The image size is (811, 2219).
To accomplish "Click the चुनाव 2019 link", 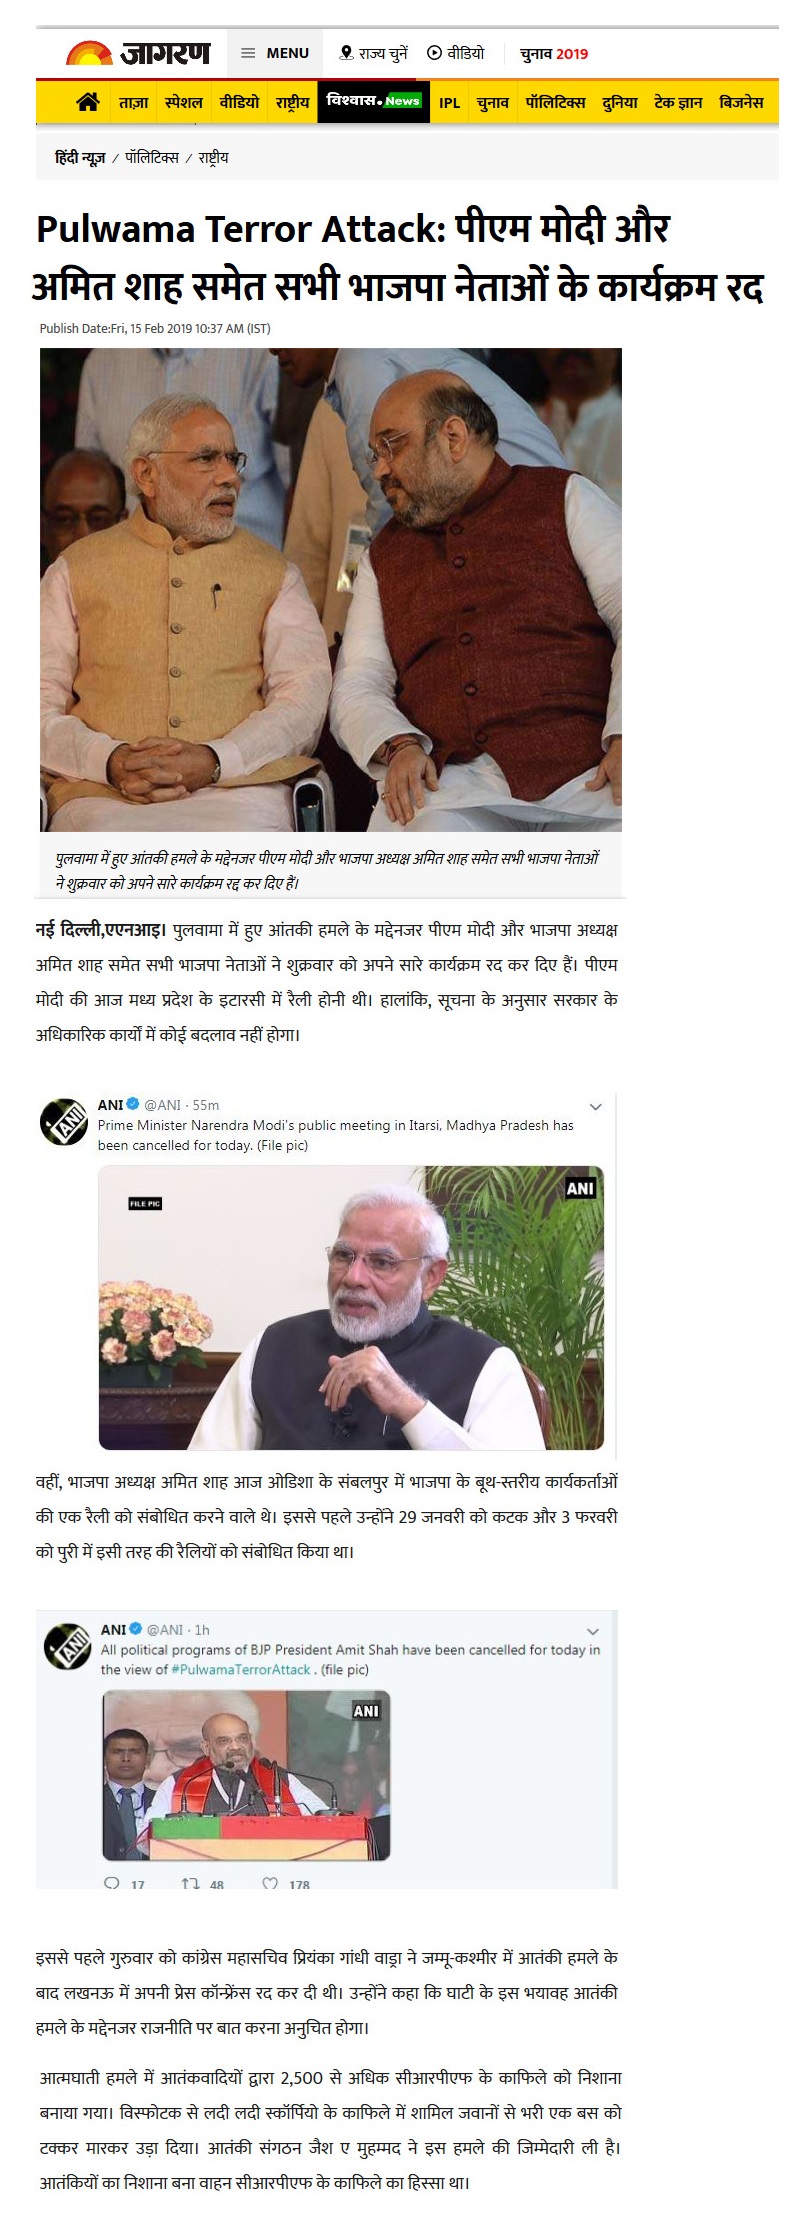I will [554, 54].
